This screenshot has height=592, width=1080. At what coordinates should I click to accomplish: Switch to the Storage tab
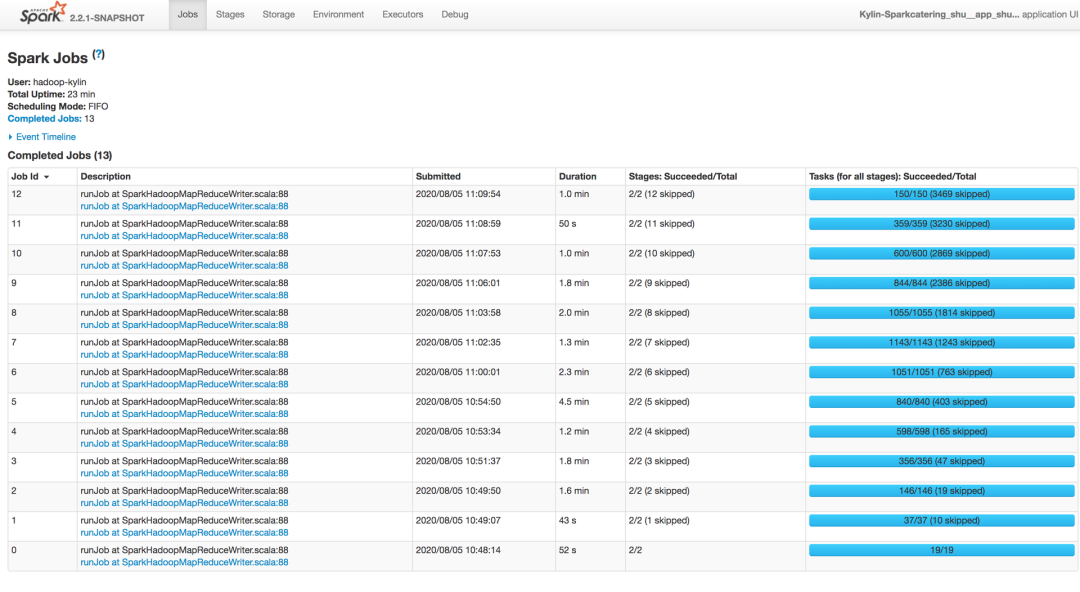tap(278, 15)
